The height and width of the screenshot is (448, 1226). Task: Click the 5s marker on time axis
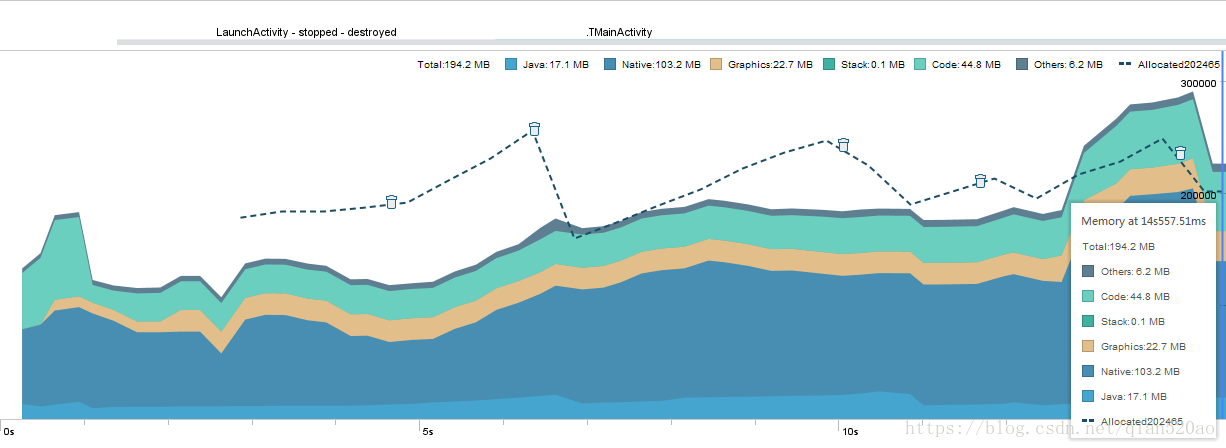(428, 432)
